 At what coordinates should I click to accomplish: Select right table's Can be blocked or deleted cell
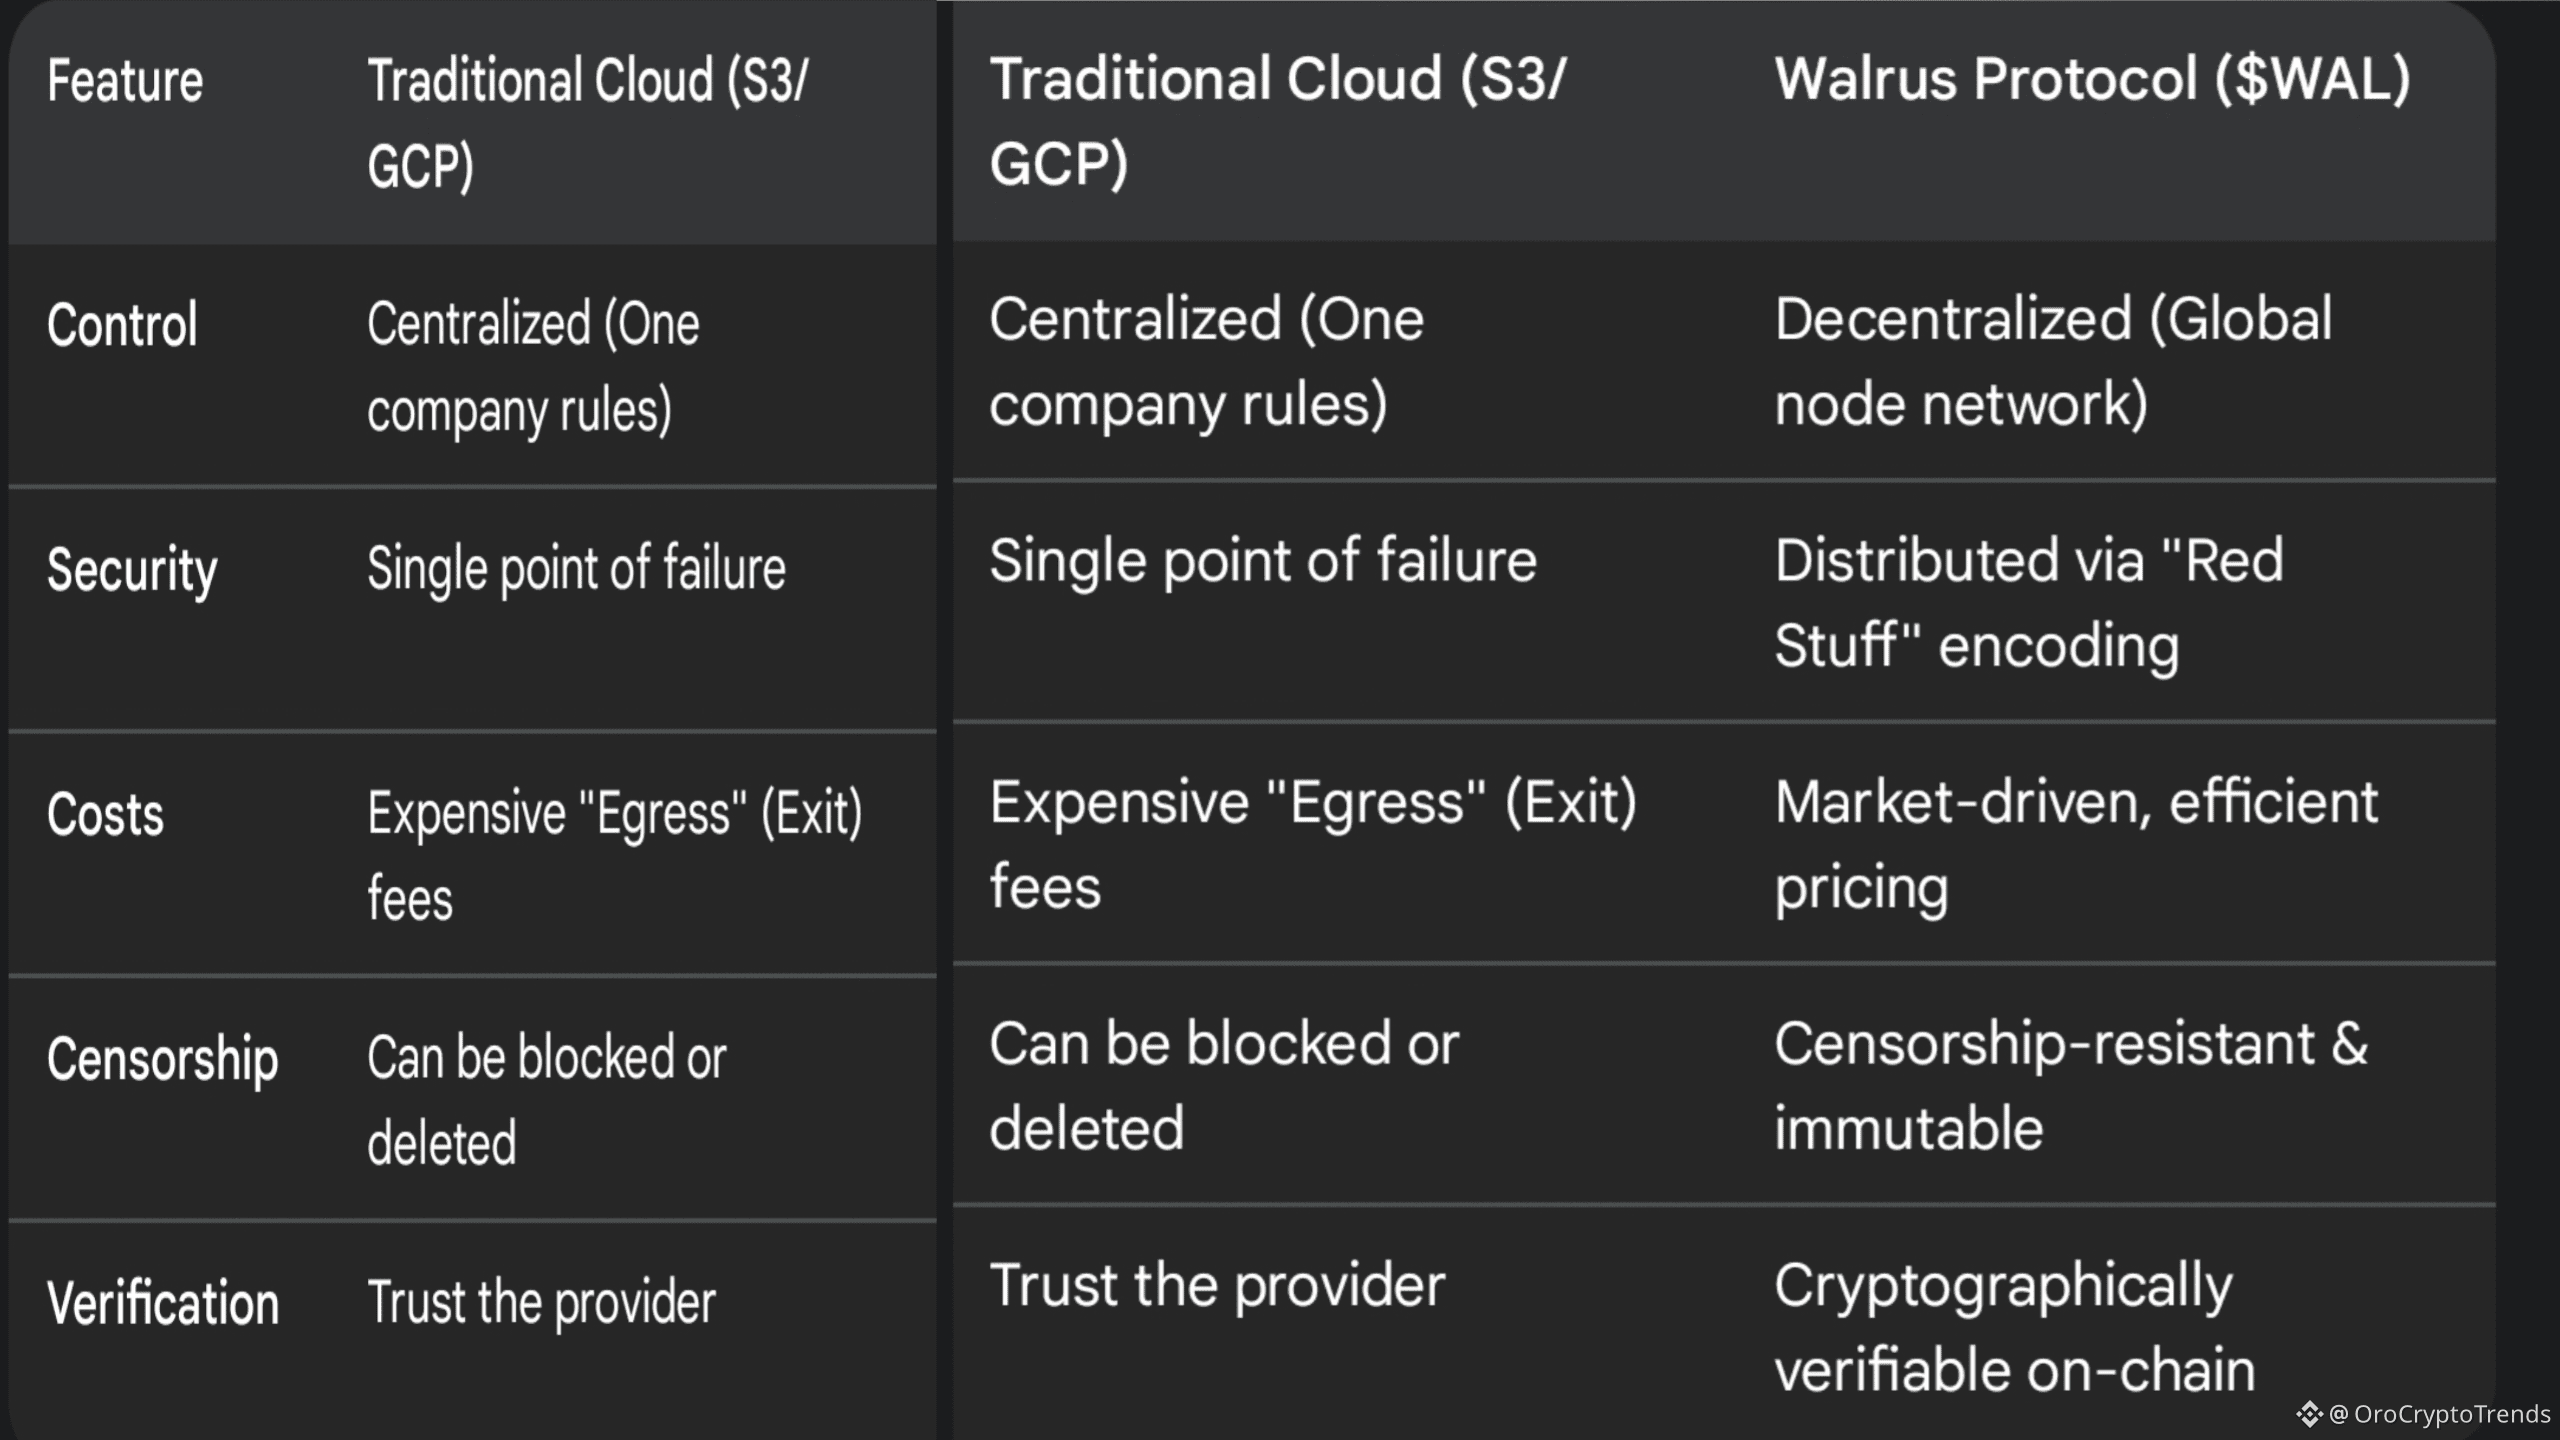coord(1223,1086)
